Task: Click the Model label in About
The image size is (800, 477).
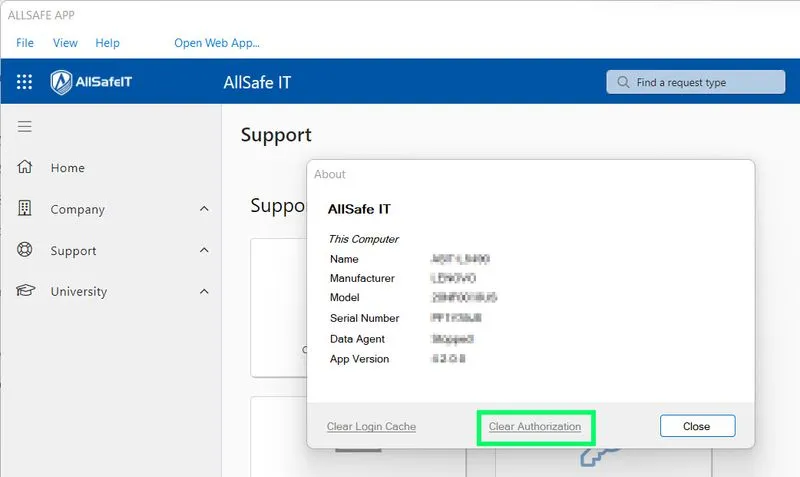Action: pyautogui.click(x=344, y=297)
